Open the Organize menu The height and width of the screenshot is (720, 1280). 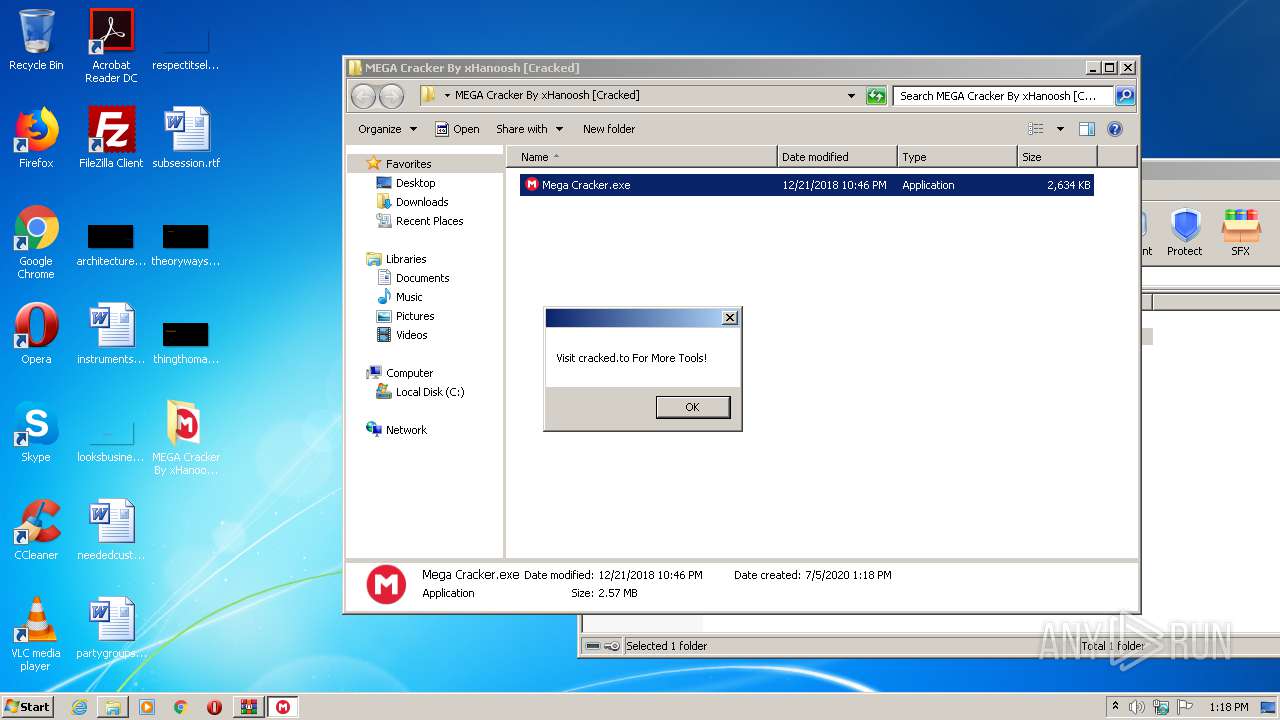point(387,129)
